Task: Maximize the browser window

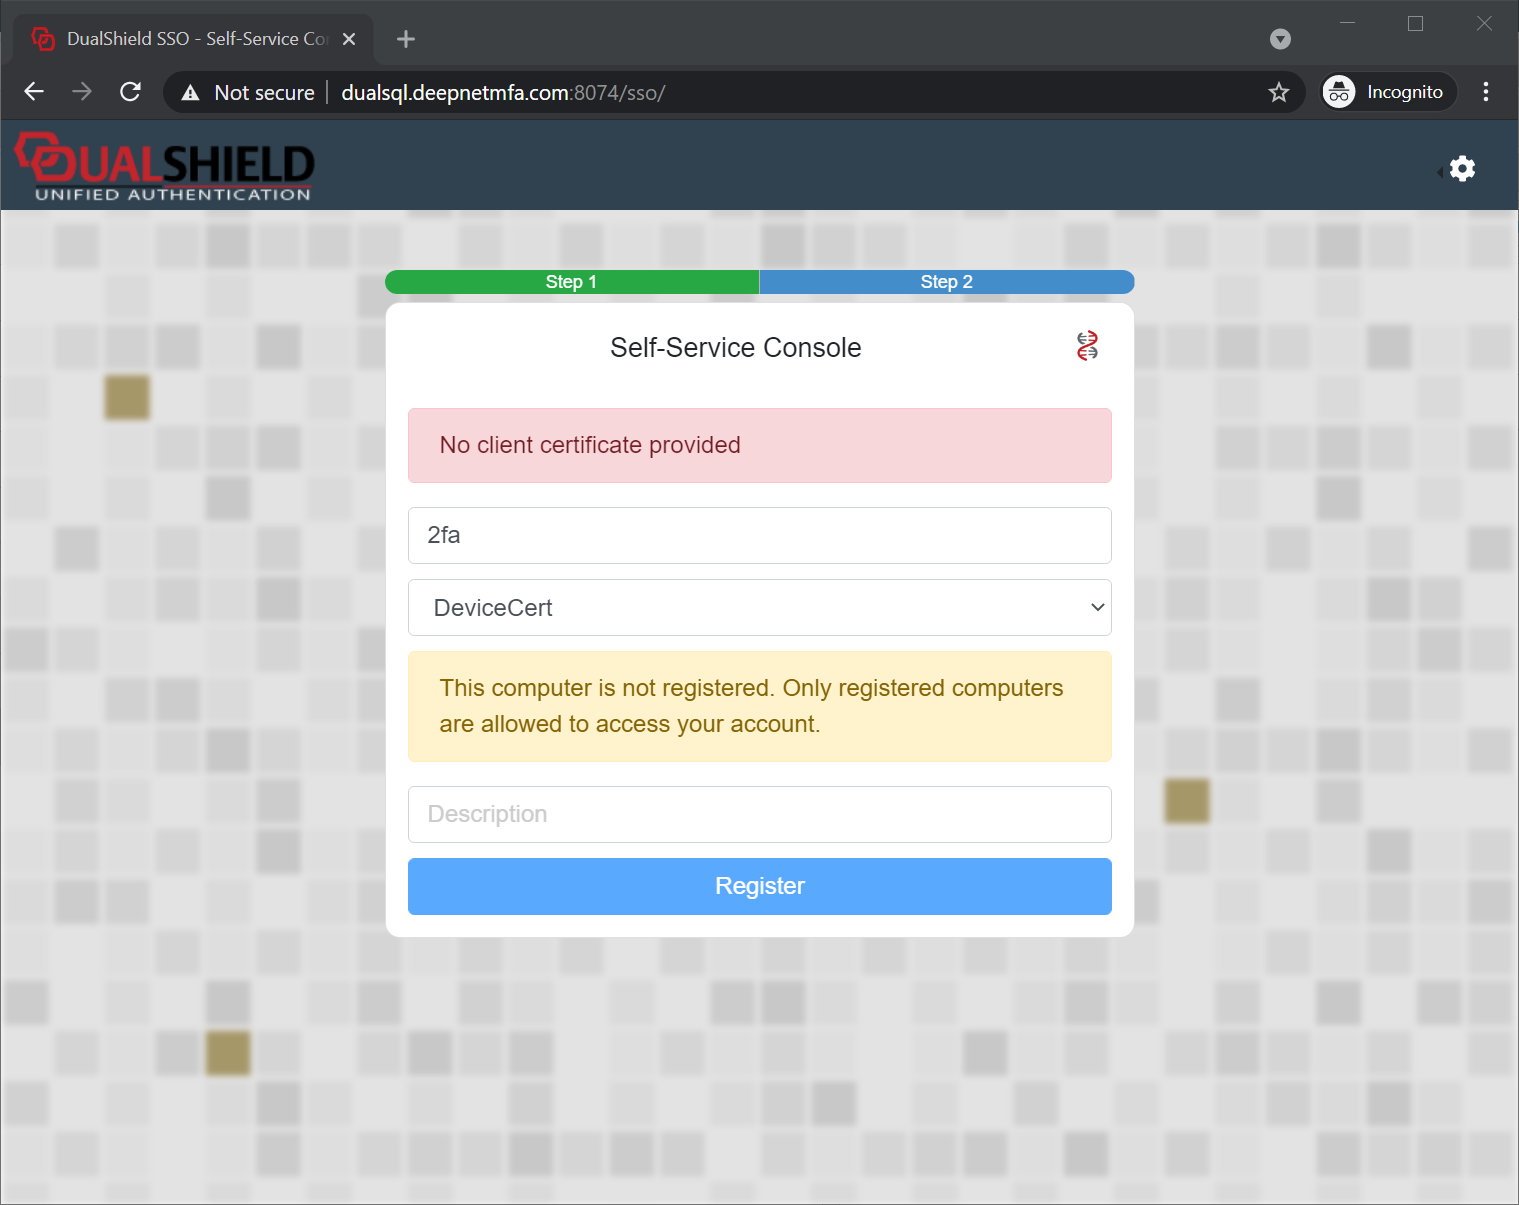Action: [x=1415, y=23]
